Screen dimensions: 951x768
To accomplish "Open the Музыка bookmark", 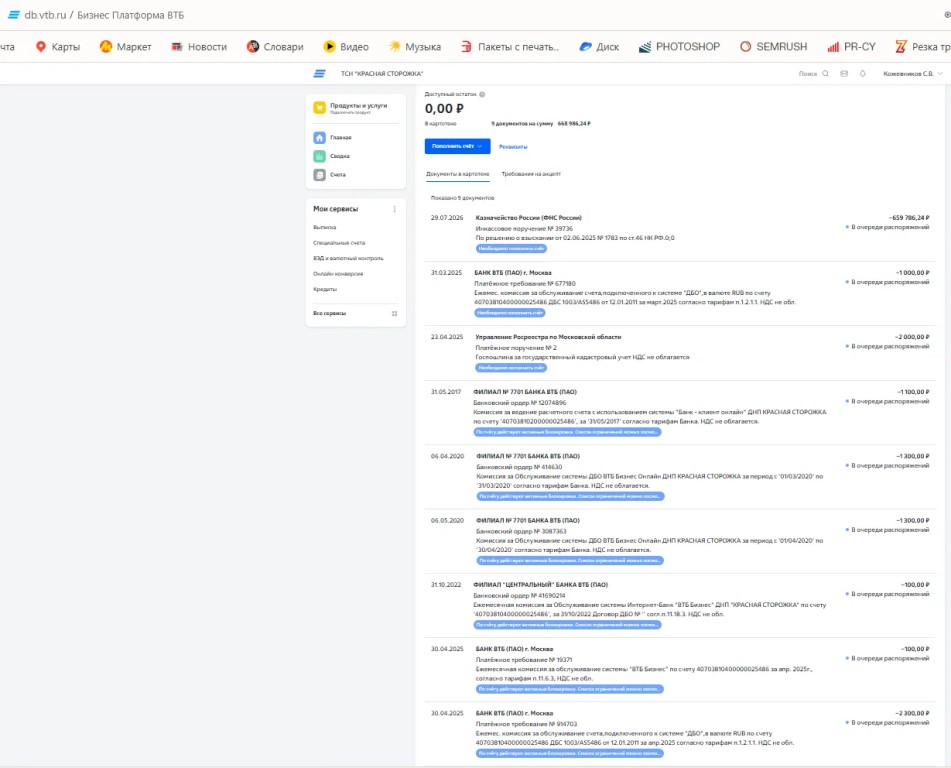I will tap(415, 47).
